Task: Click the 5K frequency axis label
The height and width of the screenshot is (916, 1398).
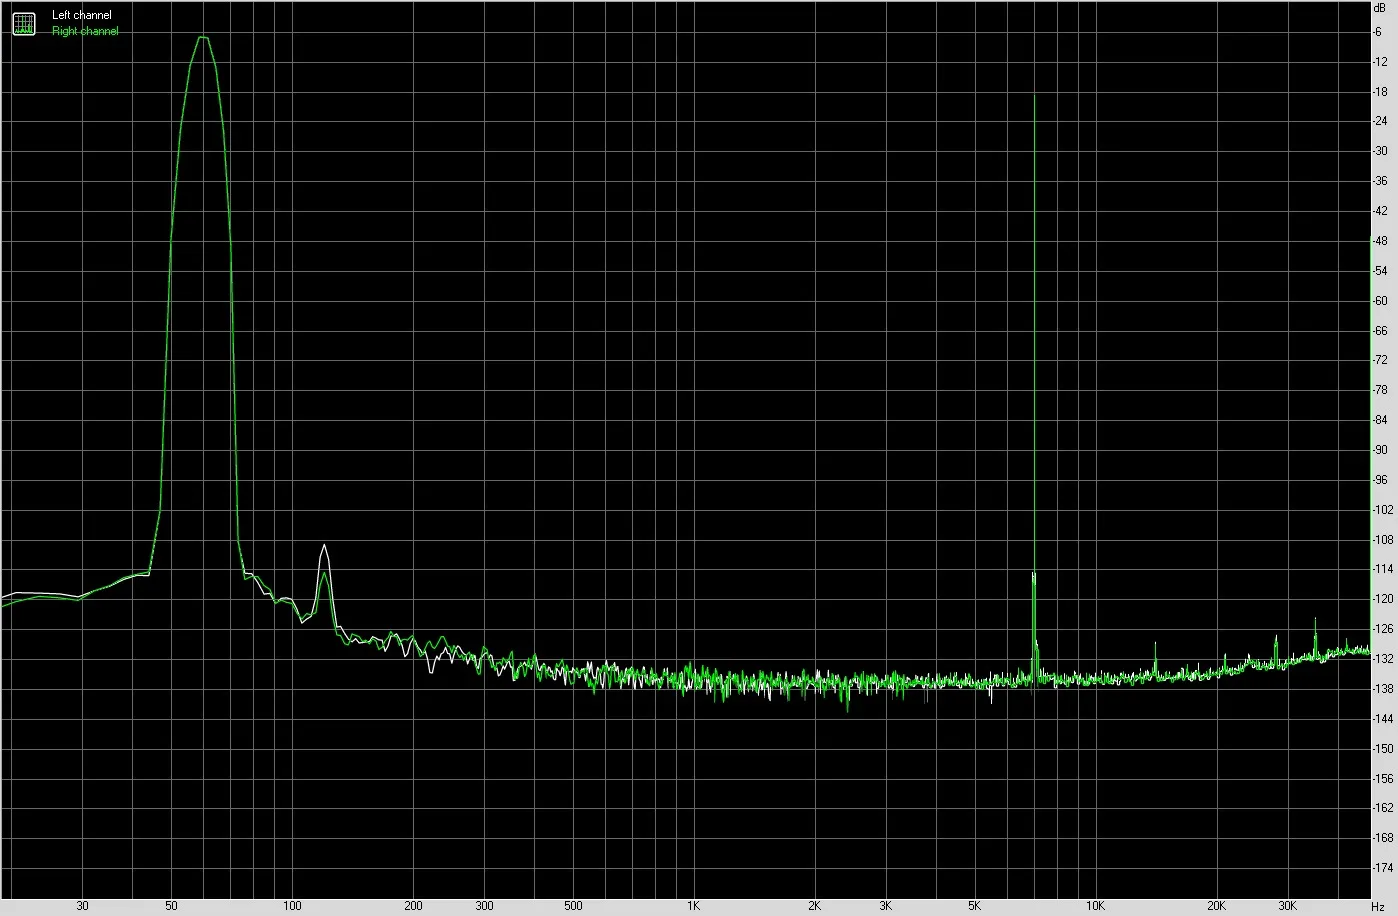Action: 974,906
